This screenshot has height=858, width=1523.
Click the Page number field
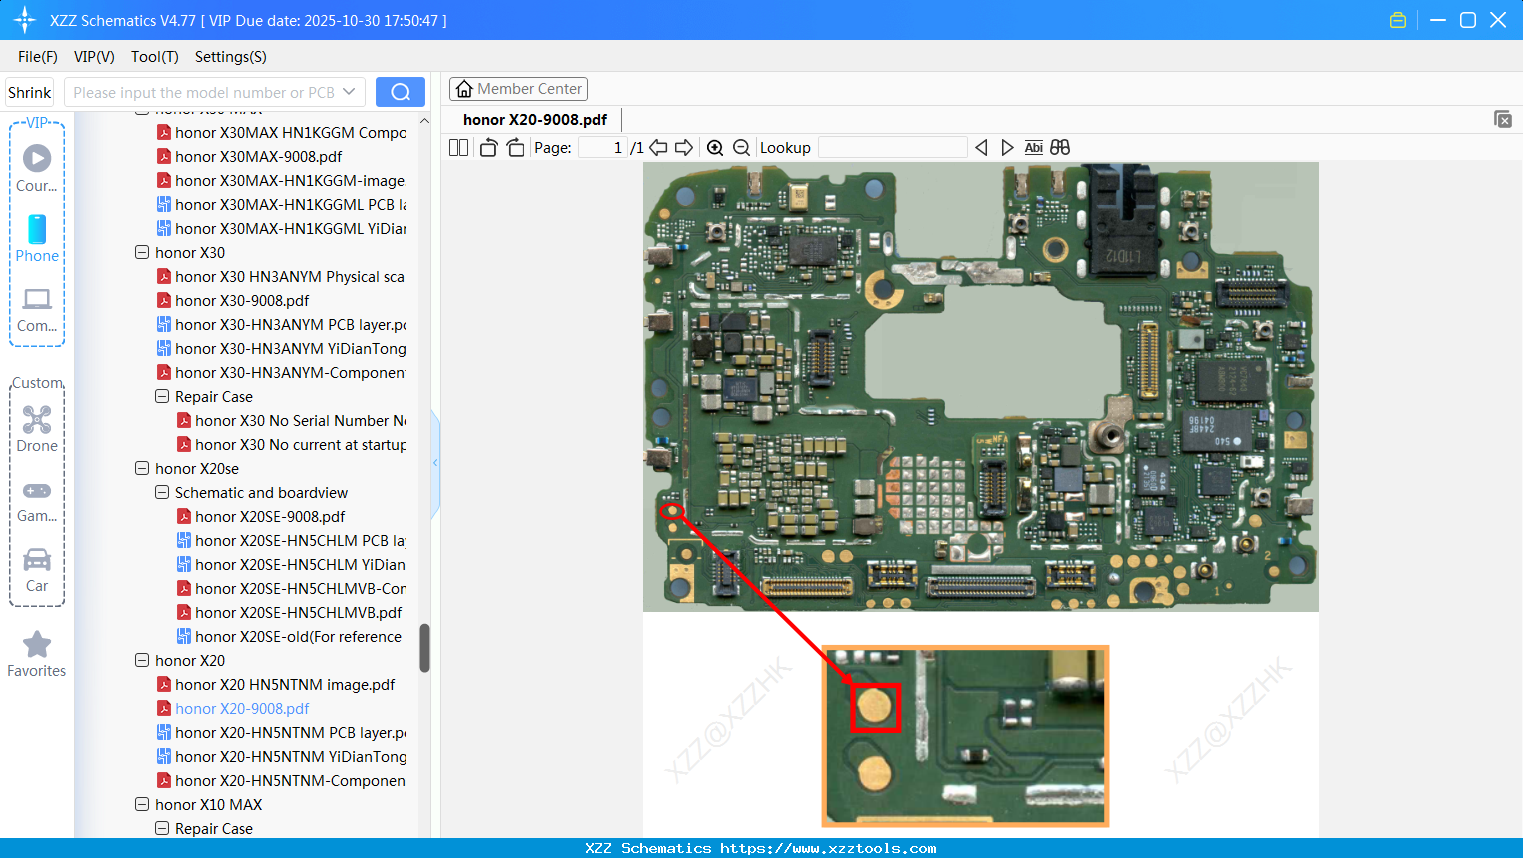(x=603, y=148)
